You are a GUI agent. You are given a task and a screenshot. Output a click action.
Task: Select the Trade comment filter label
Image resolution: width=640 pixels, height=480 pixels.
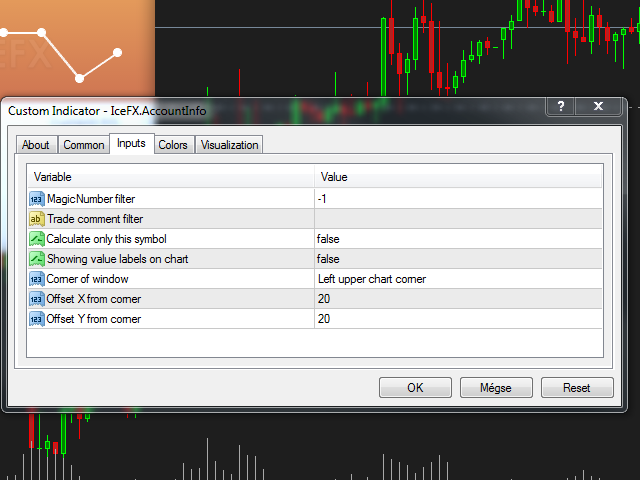(95, 219)
